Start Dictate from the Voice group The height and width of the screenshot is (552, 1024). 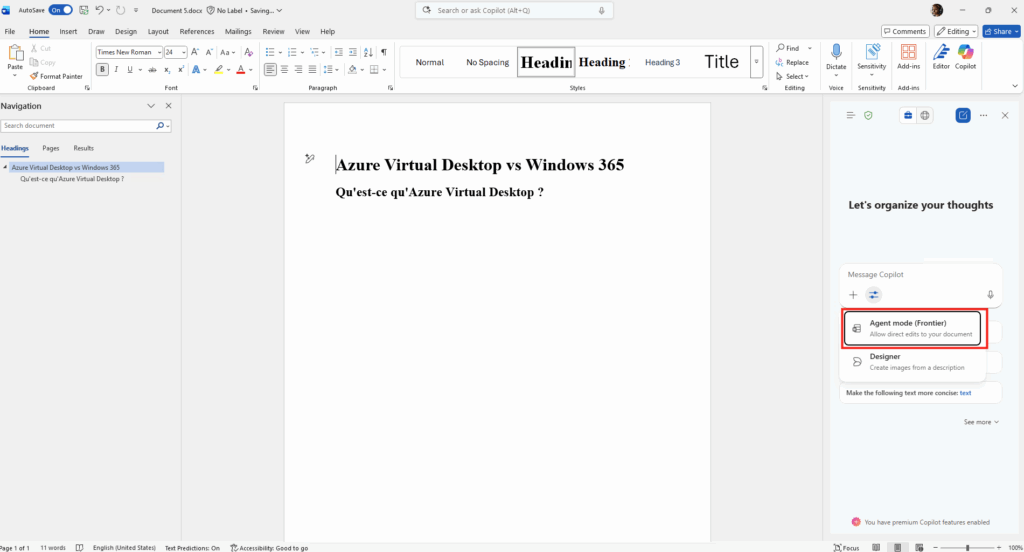point(836,56)
